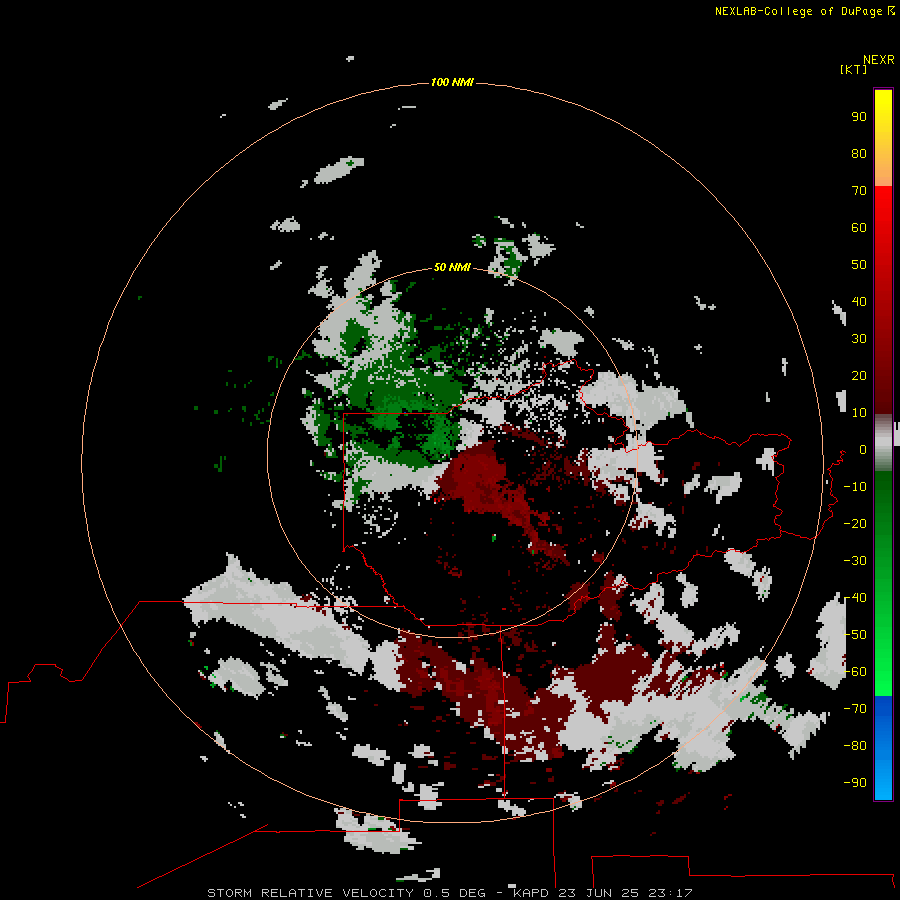The width and height of the screenshot is (900, 900).
Task: Click the 20 value on velocity scale
Action: click(x=859, y=375)
